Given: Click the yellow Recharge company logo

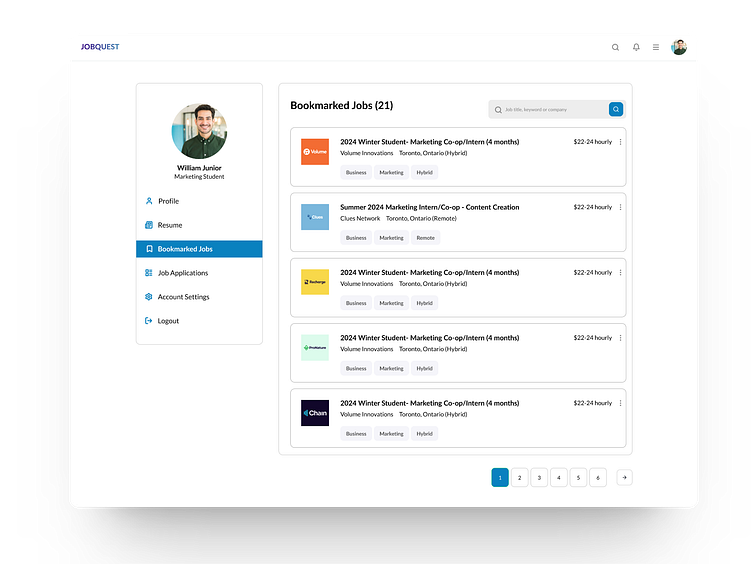Looking at the screenshot, I should (x=315, y=282).
